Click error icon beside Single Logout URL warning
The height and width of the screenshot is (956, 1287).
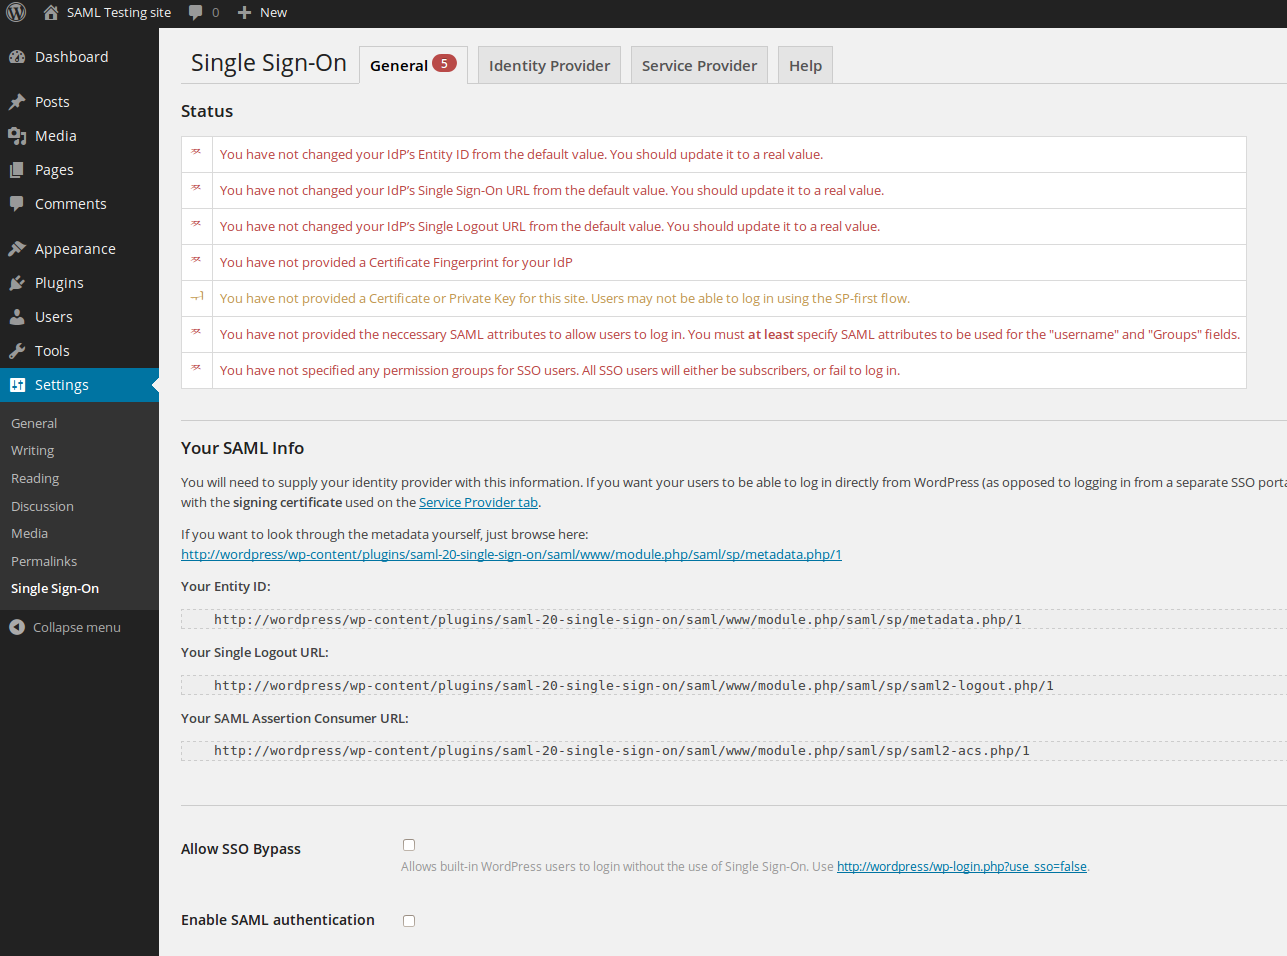coord(196,224)
